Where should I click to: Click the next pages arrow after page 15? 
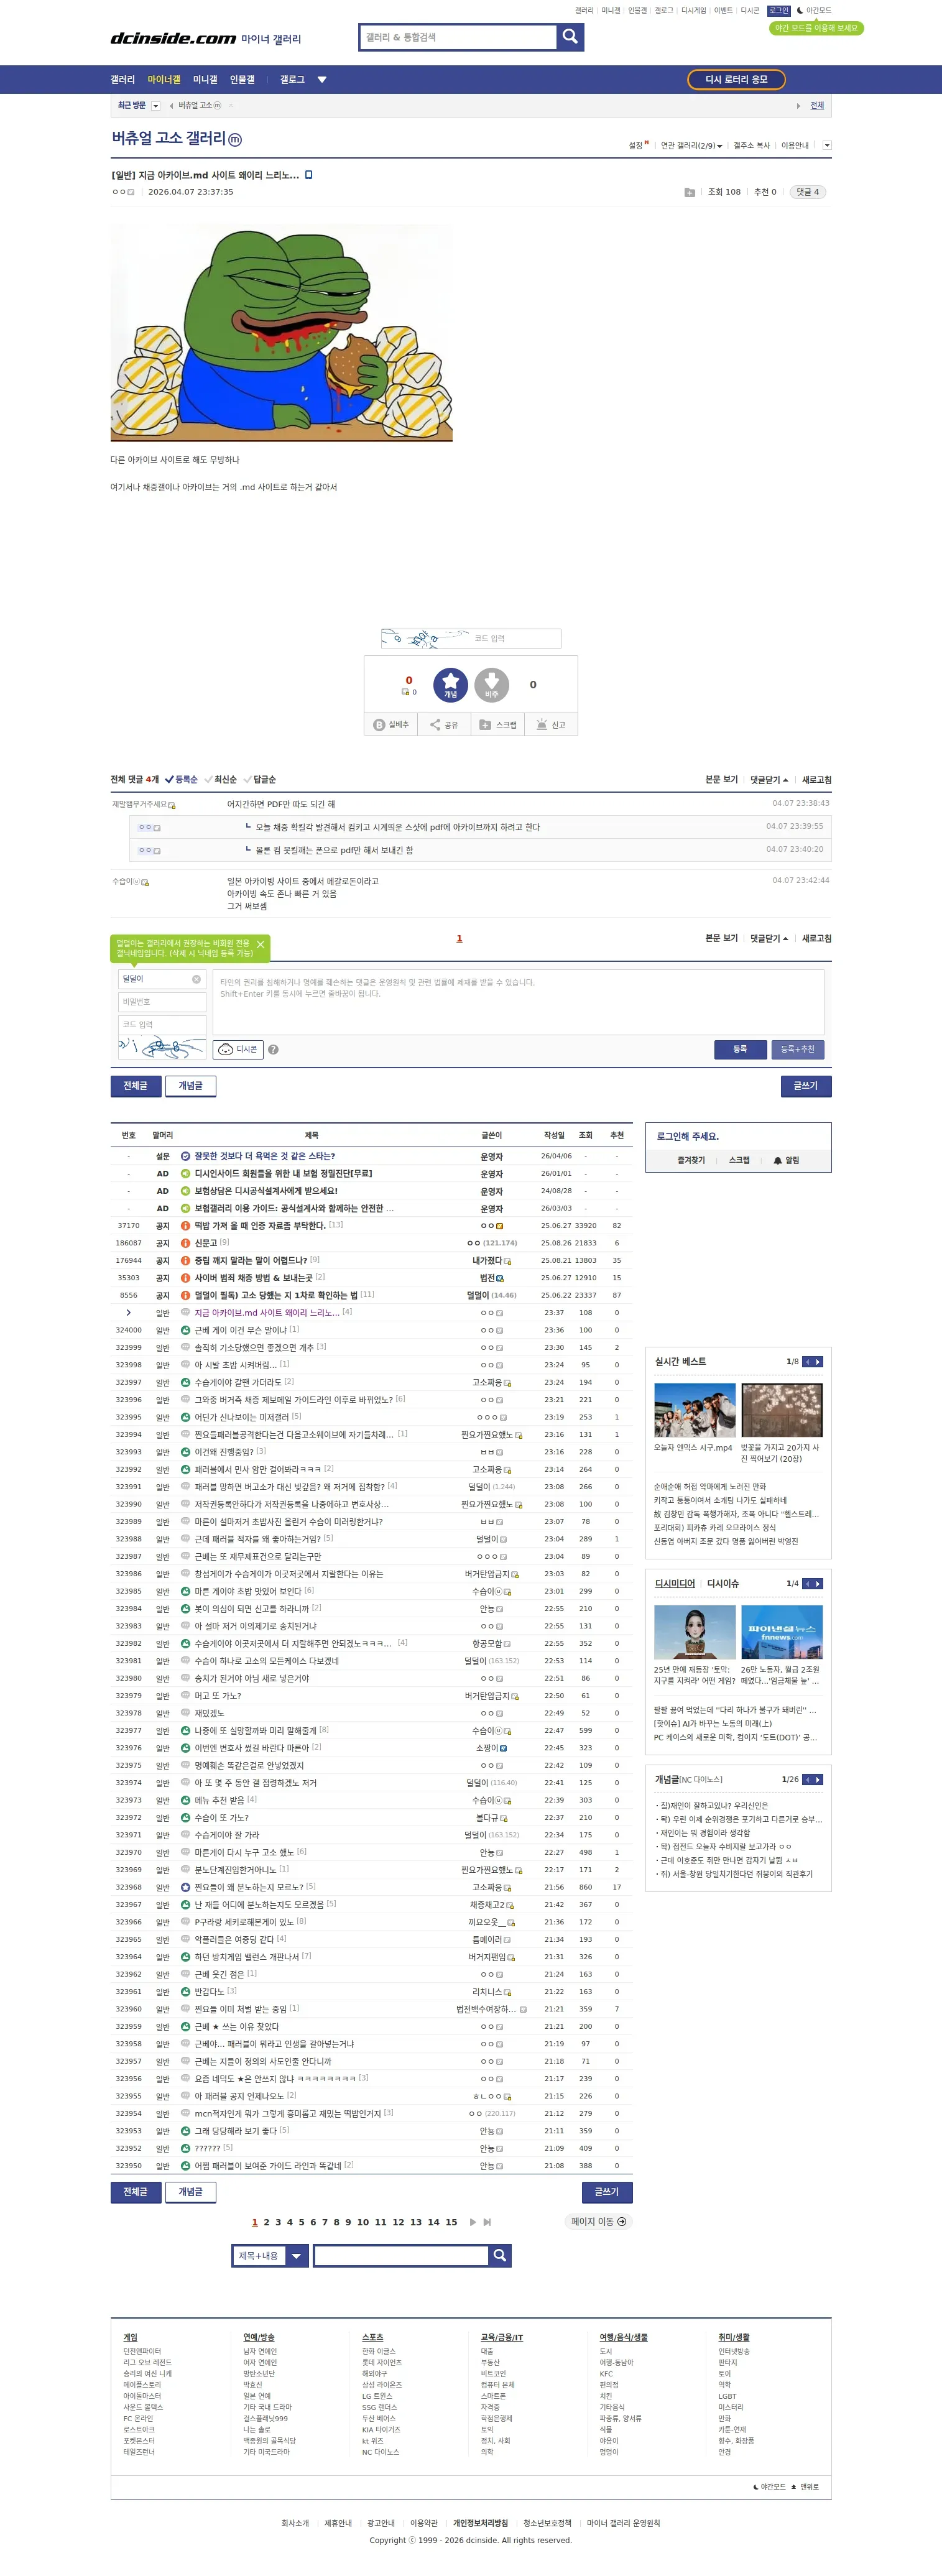(473, 2222)
